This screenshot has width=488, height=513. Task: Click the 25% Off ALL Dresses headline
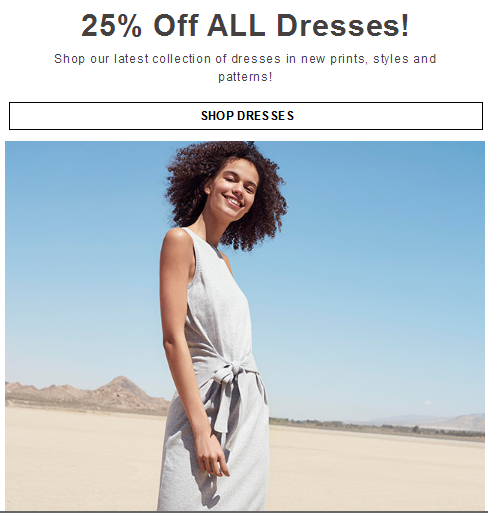point(245,25)
